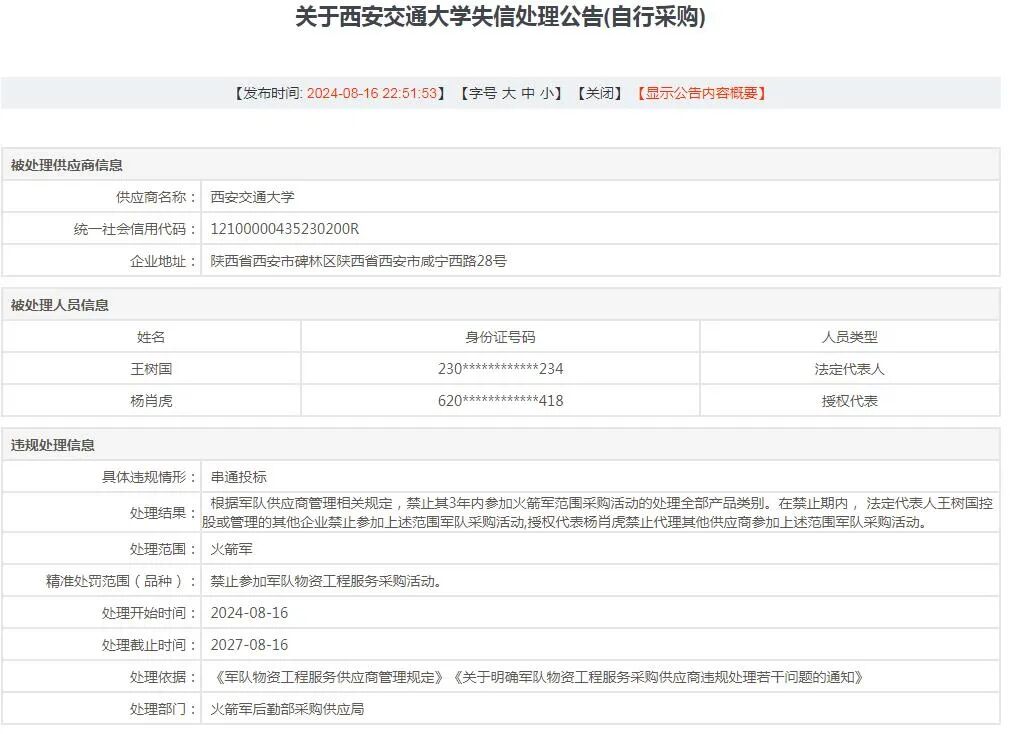The image size is (1010, 734).
Task: Click the 统一社会信用代码 label
Action: 135,229
